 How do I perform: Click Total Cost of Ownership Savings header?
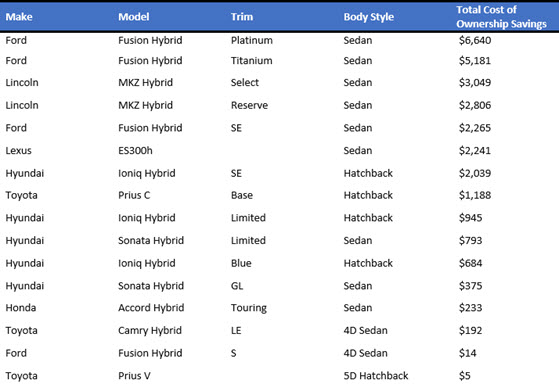(x=501, y=17)
